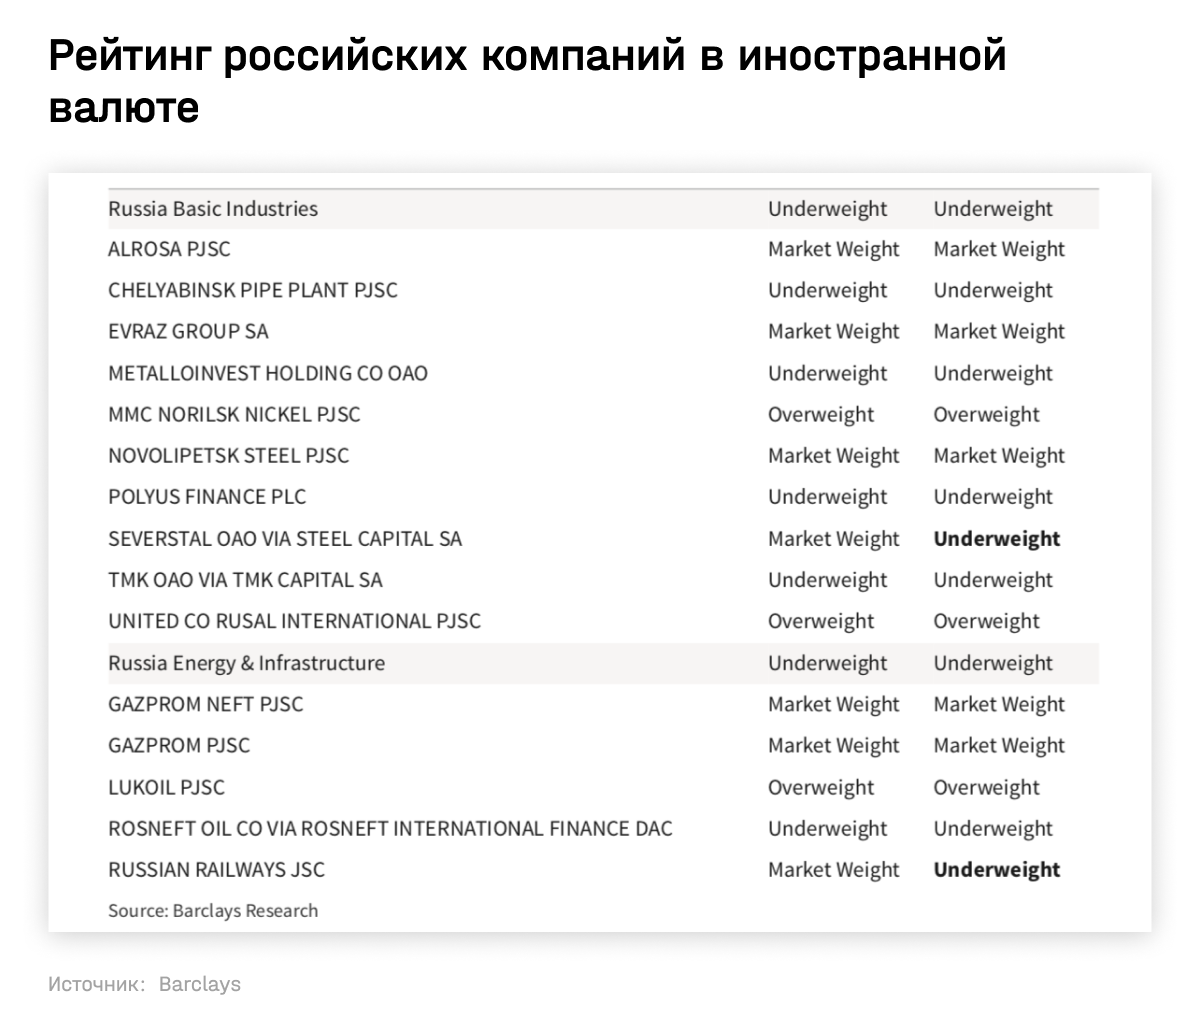Viewport: 1200px width, 1035px height.
Task: Click bold Underweight in the SEVERSTAL row
Action: (x=996, y=538)
